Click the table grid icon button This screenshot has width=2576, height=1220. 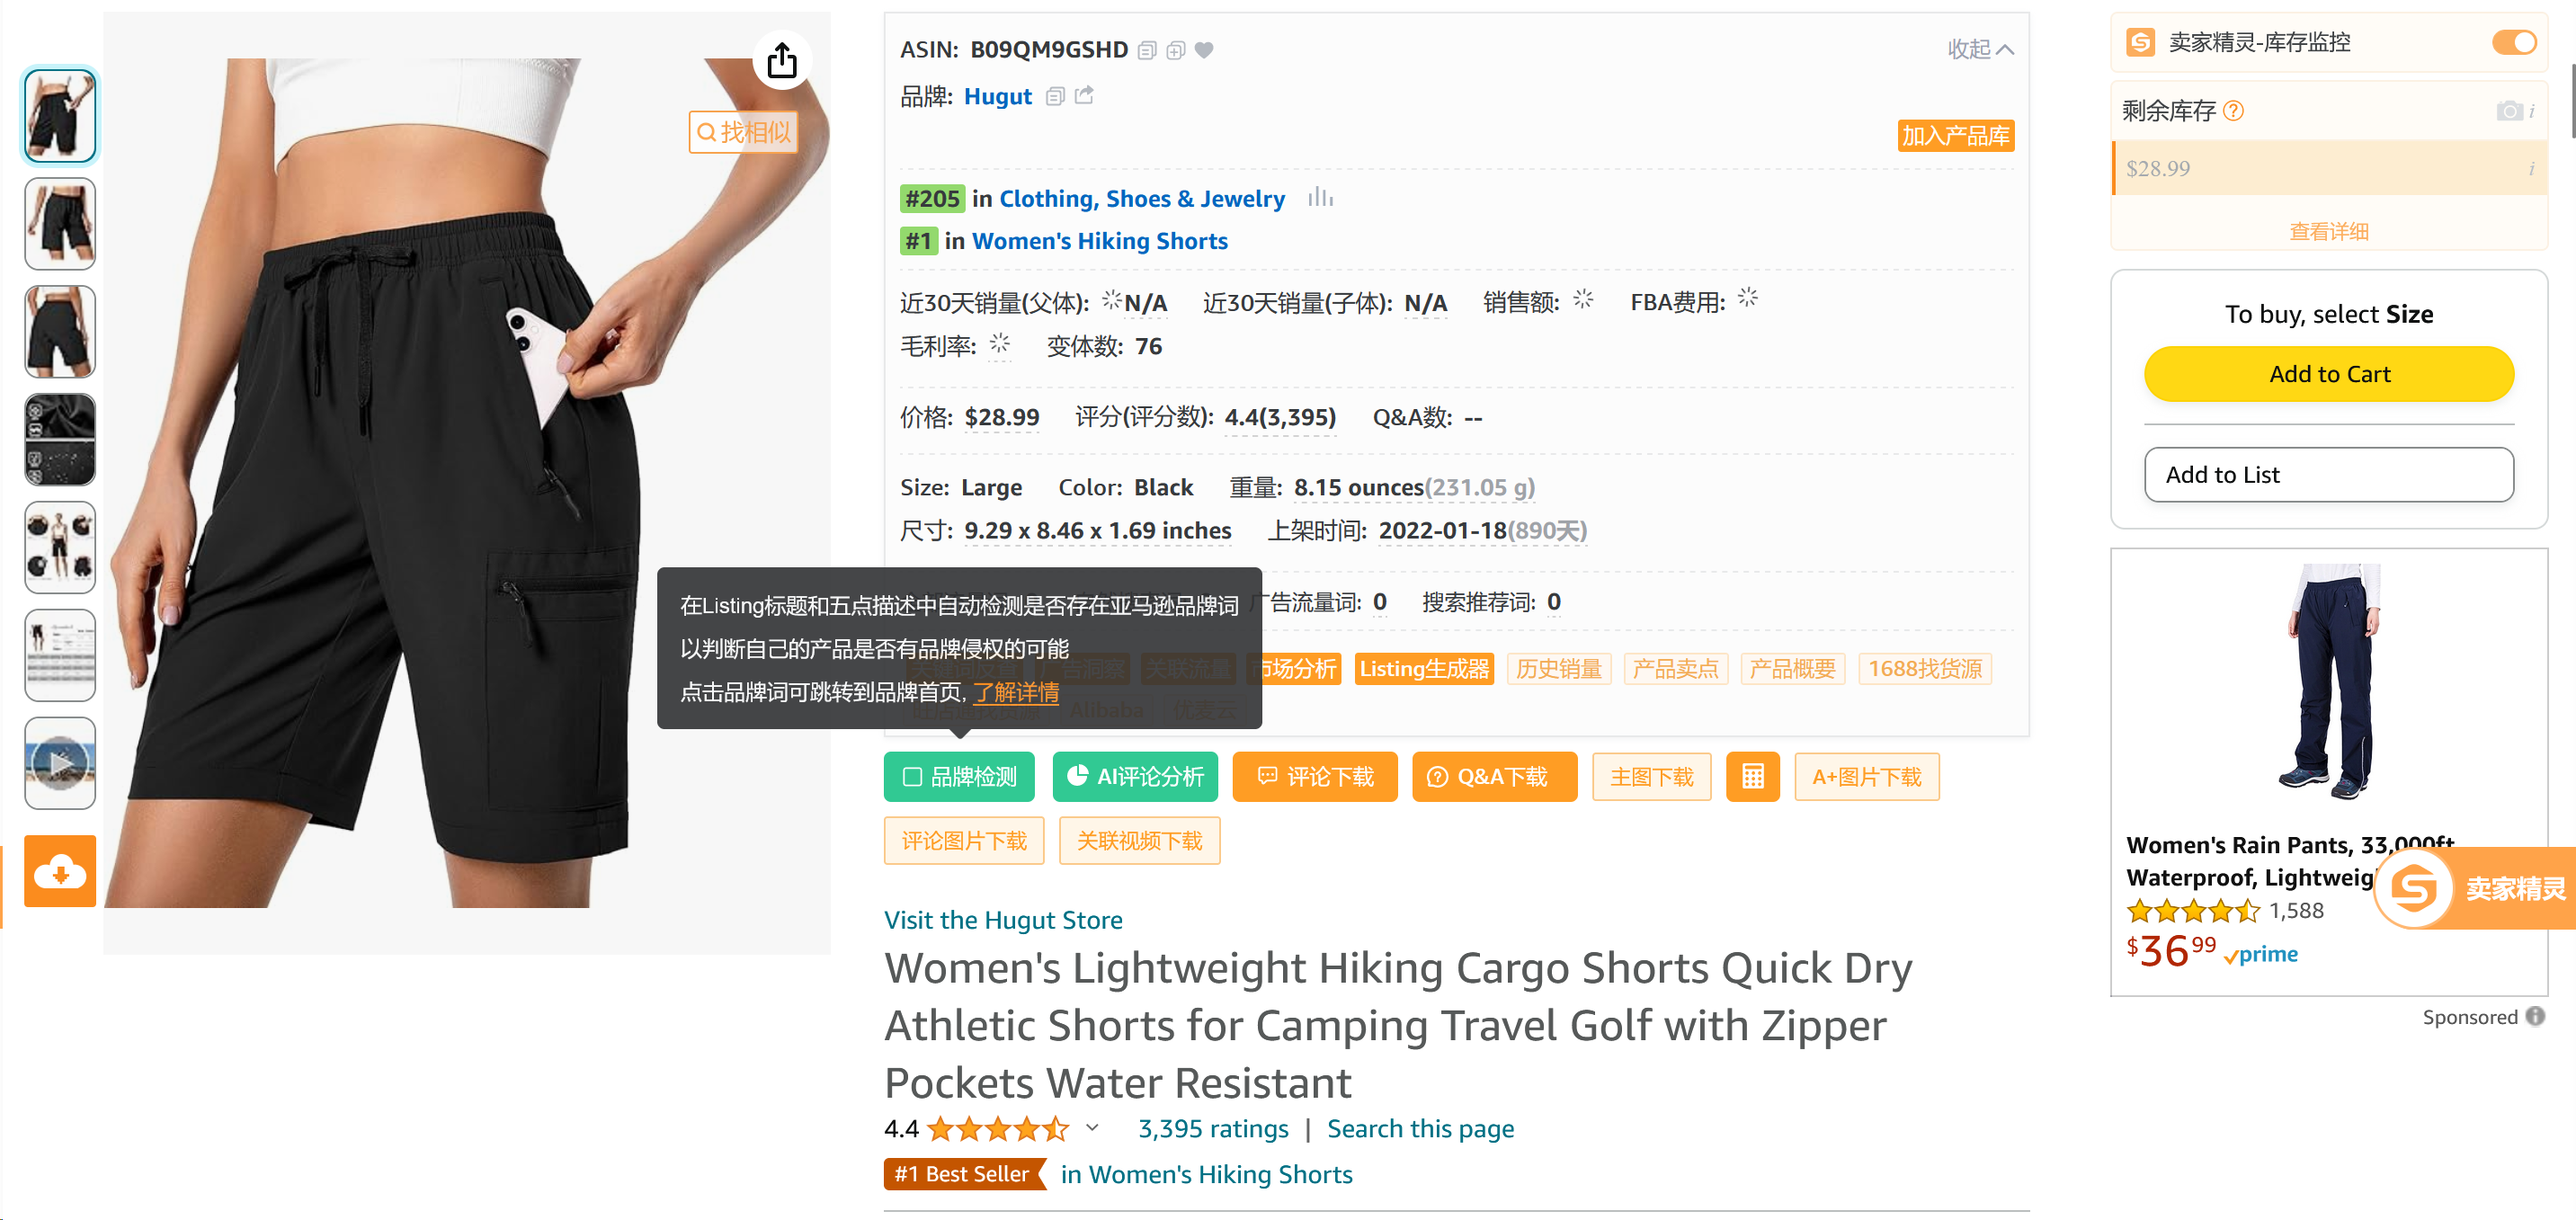click(x=1752, y=776)
